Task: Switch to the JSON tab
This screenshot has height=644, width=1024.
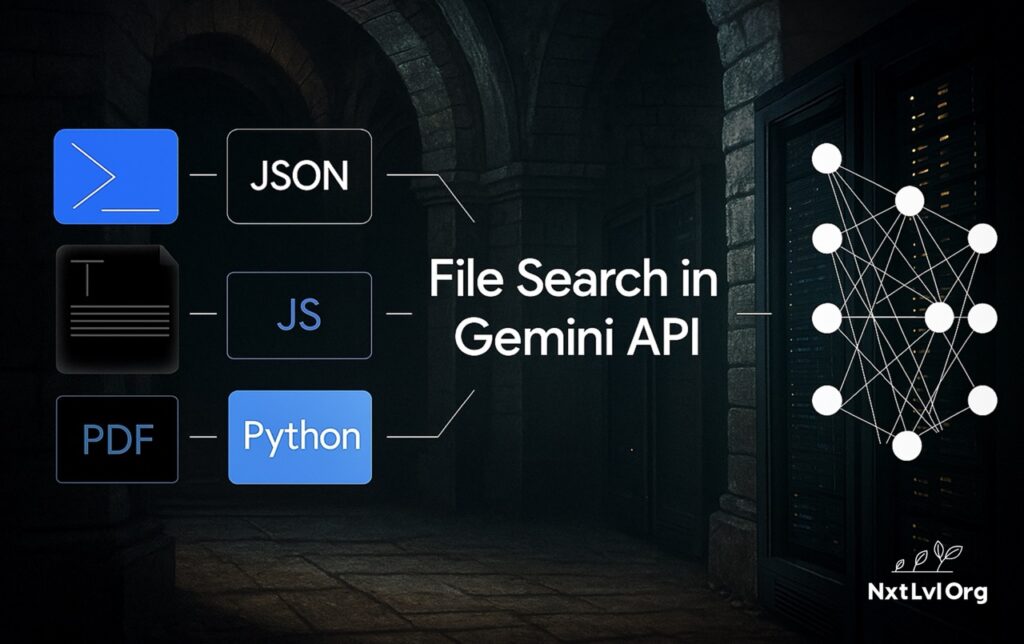Action: click(299, 176)
